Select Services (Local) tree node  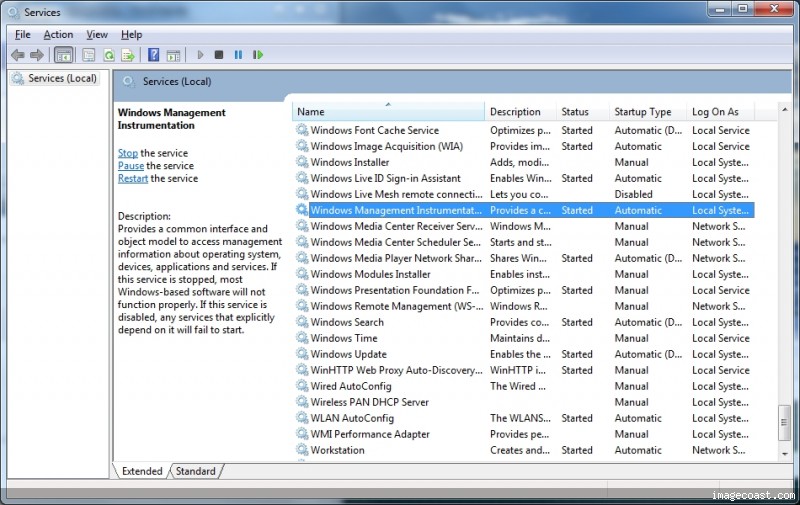55,78
